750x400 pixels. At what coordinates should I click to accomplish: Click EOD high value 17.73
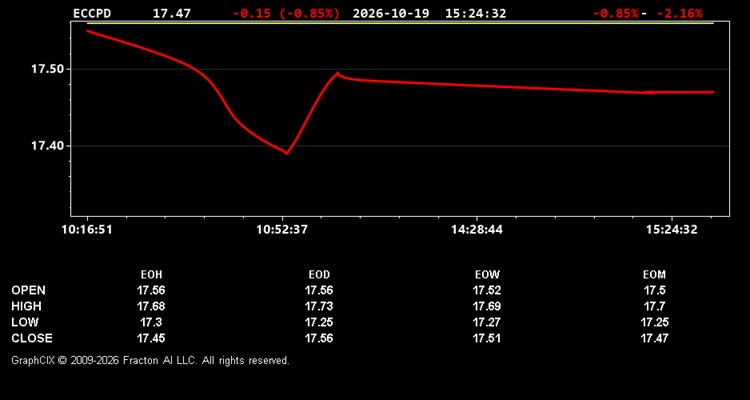point(319,306)
